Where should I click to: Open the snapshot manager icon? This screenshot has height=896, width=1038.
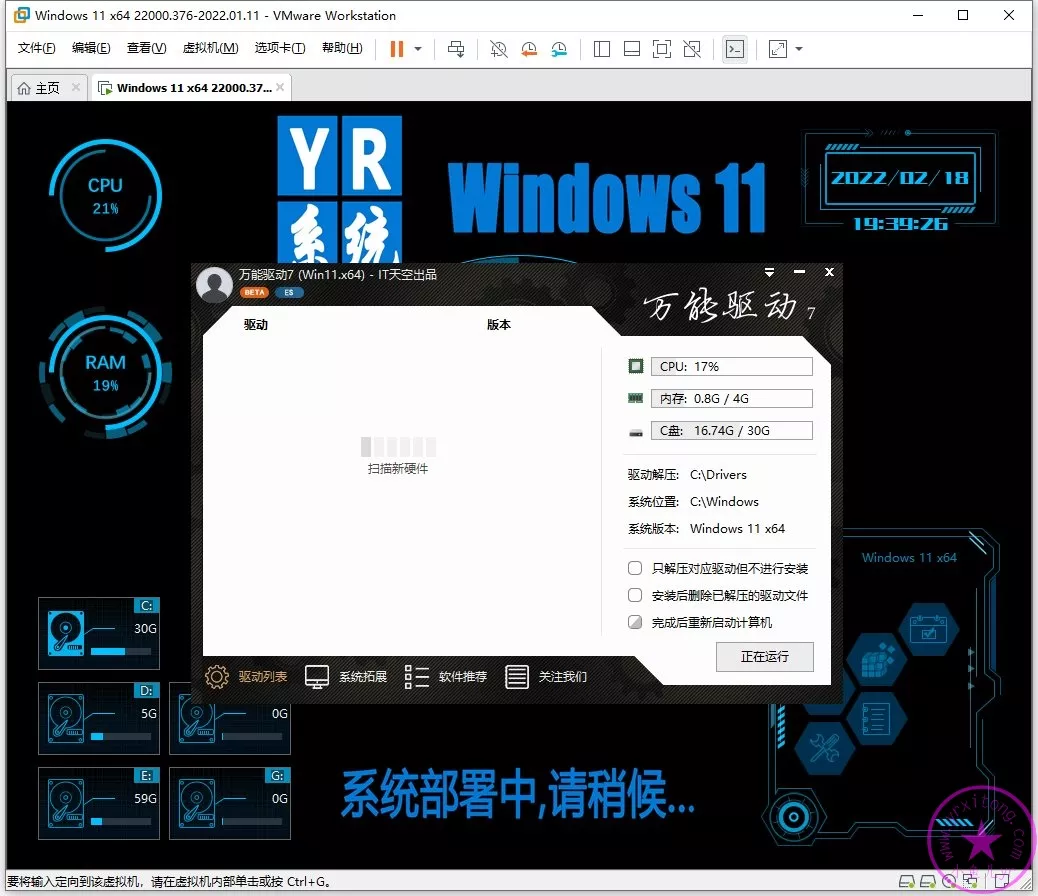point(559,49)
